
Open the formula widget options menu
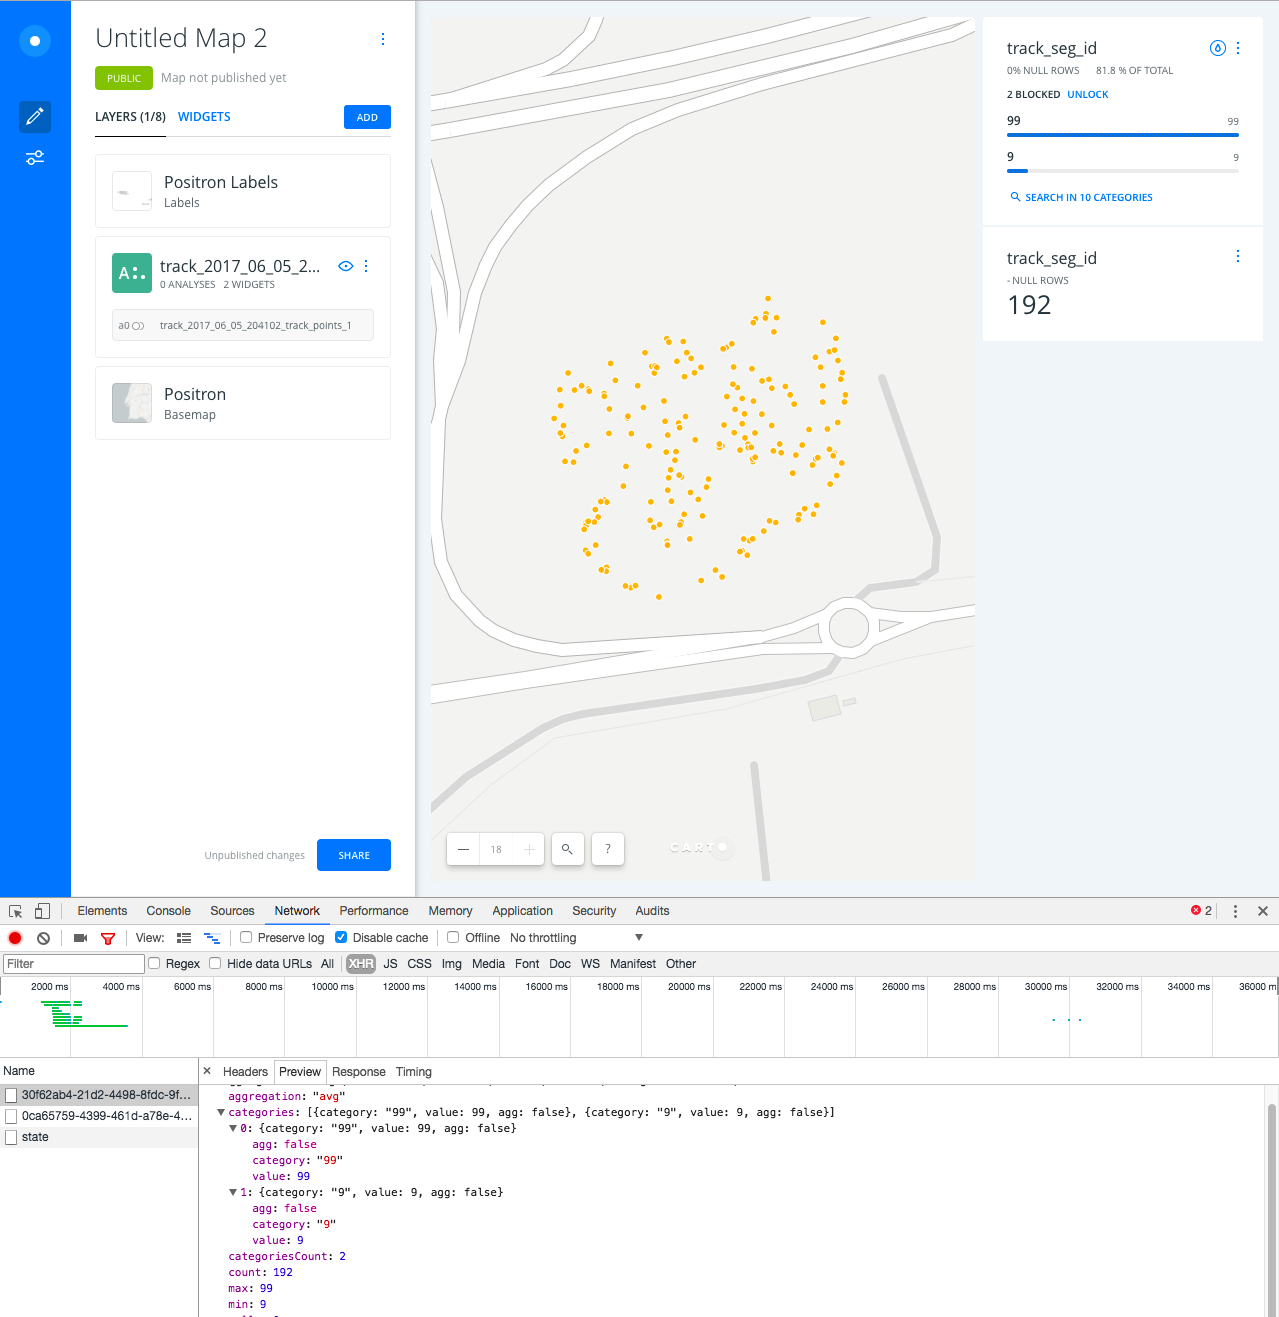click(1238, 256)
